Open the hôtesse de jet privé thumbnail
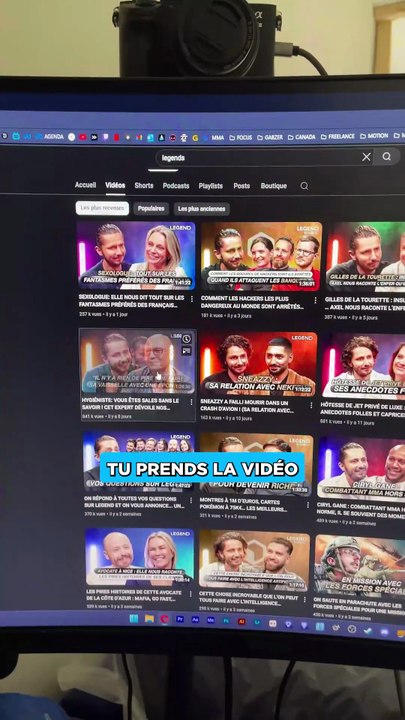 pyautogui.click(x=364, y=366)
